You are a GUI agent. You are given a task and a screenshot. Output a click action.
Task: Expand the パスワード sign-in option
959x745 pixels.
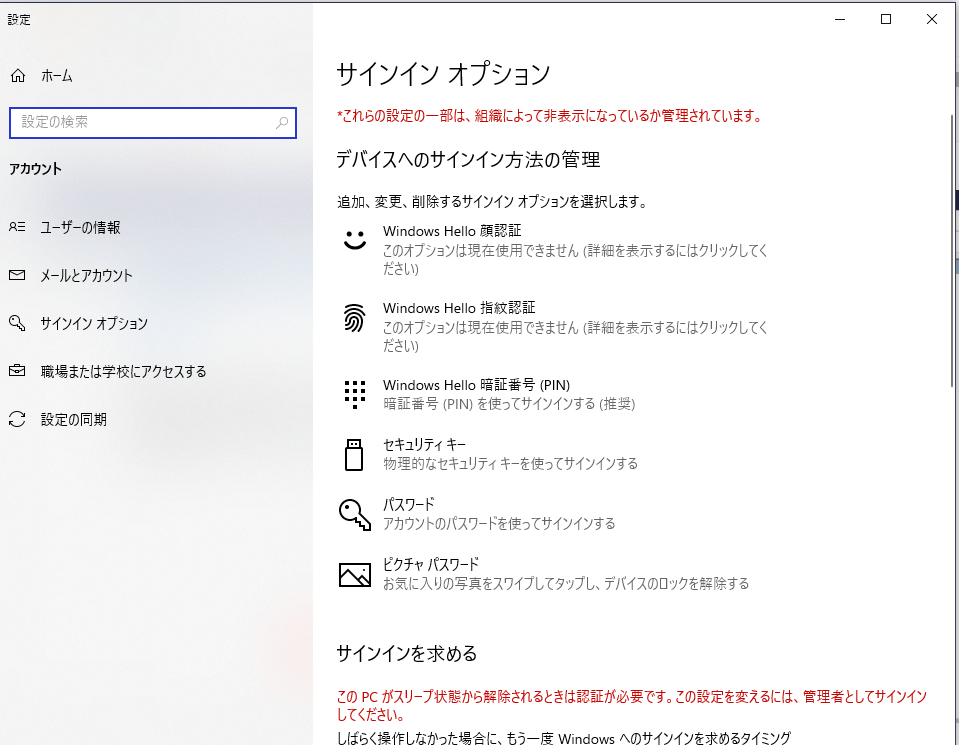554,514
